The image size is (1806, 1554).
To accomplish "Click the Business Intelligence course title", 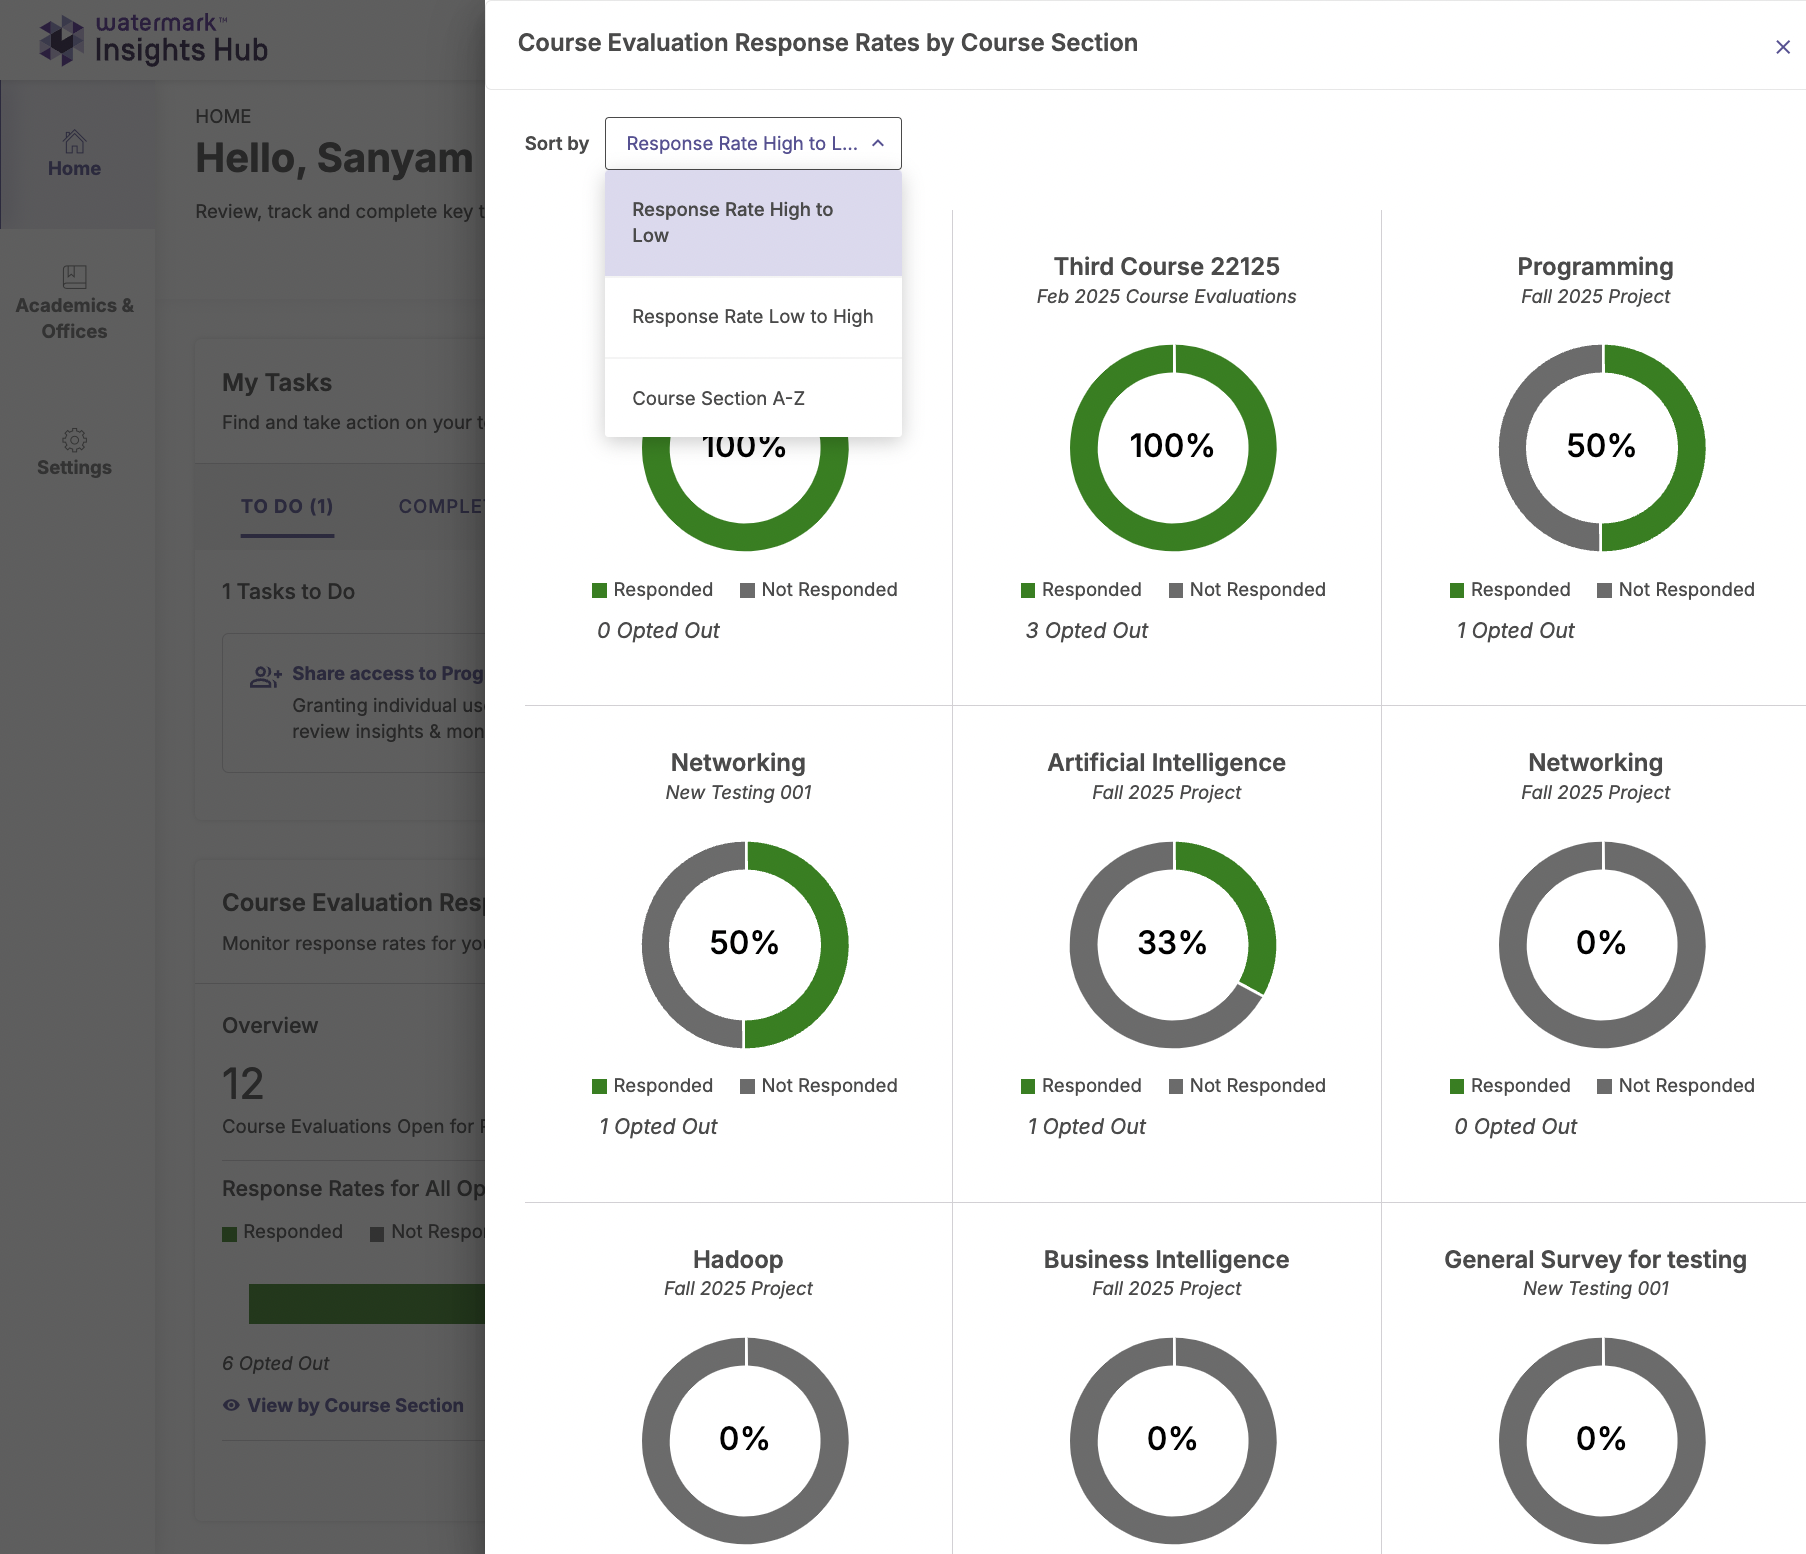I will point(1166,1259).
